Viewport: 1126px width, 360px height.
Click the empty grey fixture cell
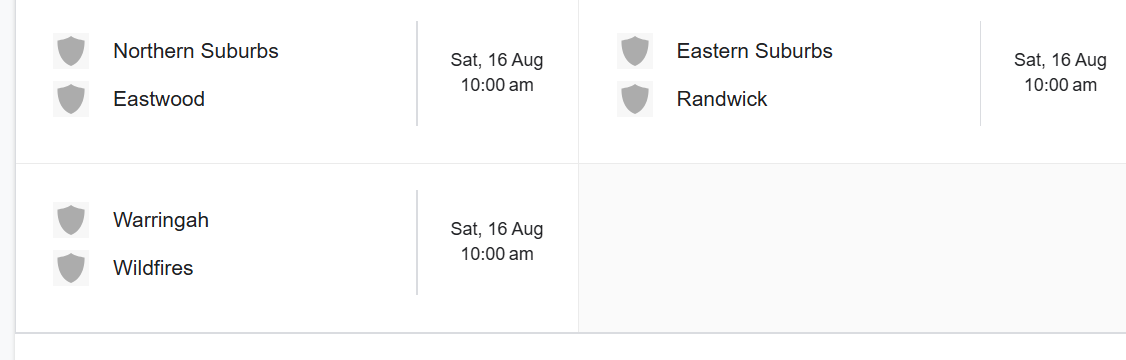(852, 248)
